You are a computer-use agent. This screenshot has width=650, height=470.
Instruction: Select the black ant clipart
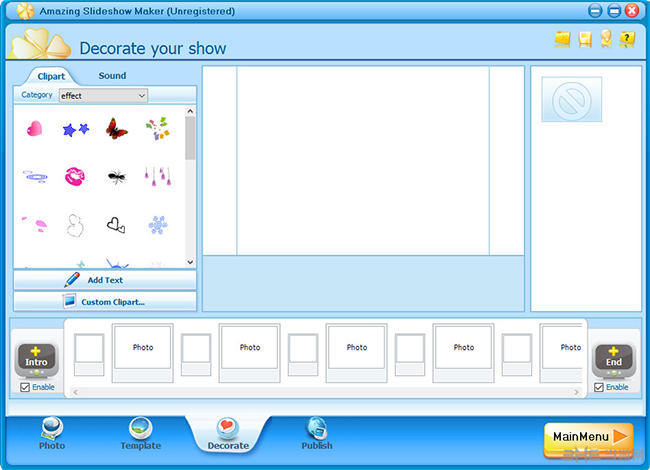click(116, 177)
